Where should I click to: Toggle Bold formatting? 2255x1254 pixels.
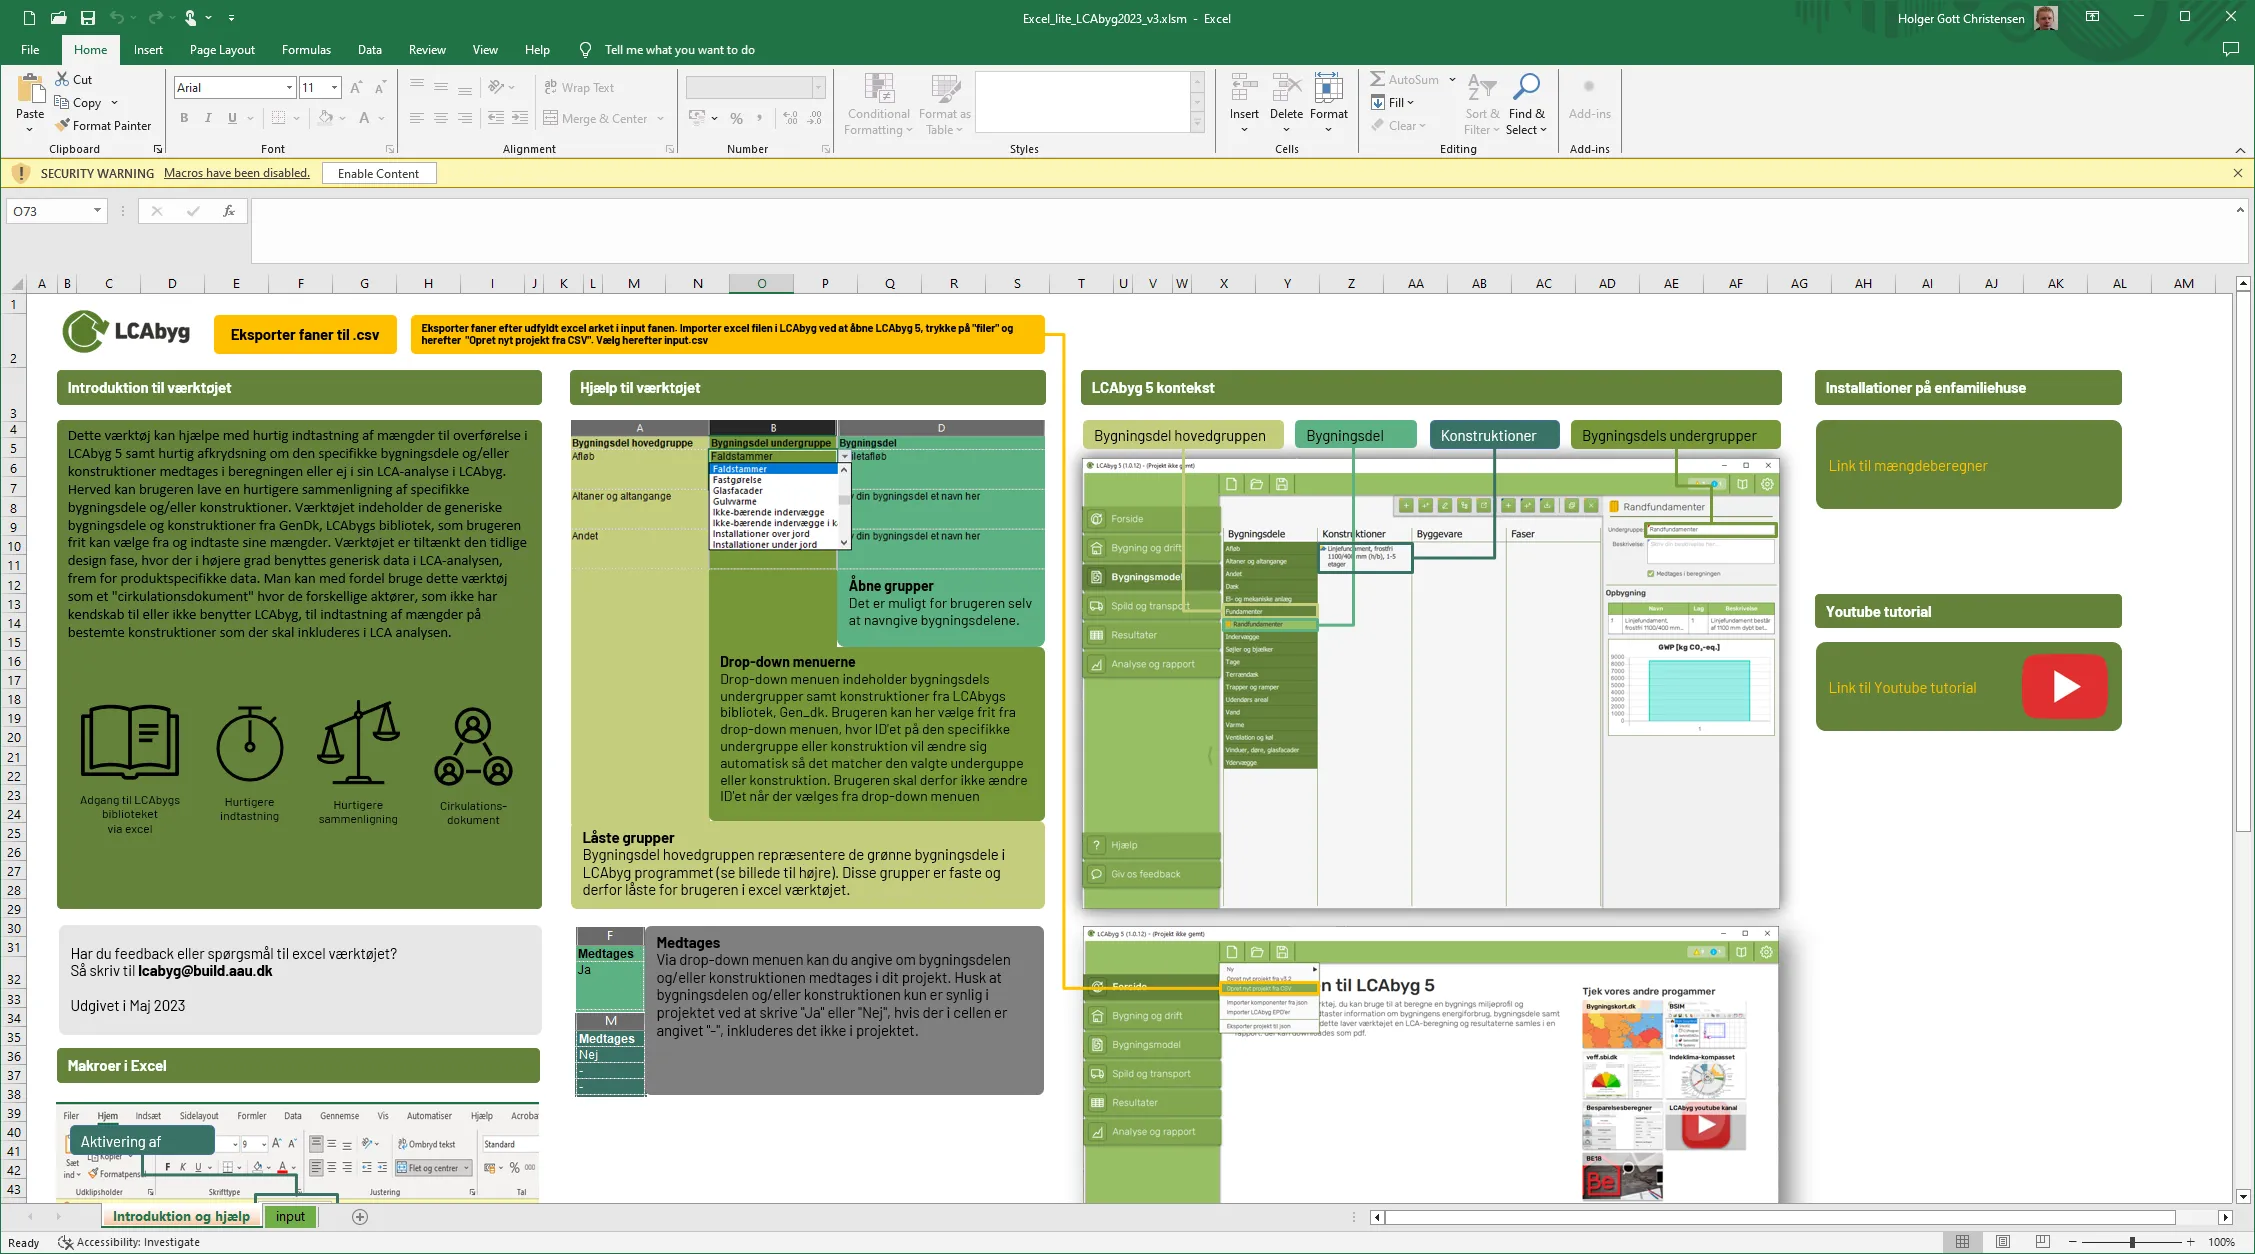pos(184,118)
